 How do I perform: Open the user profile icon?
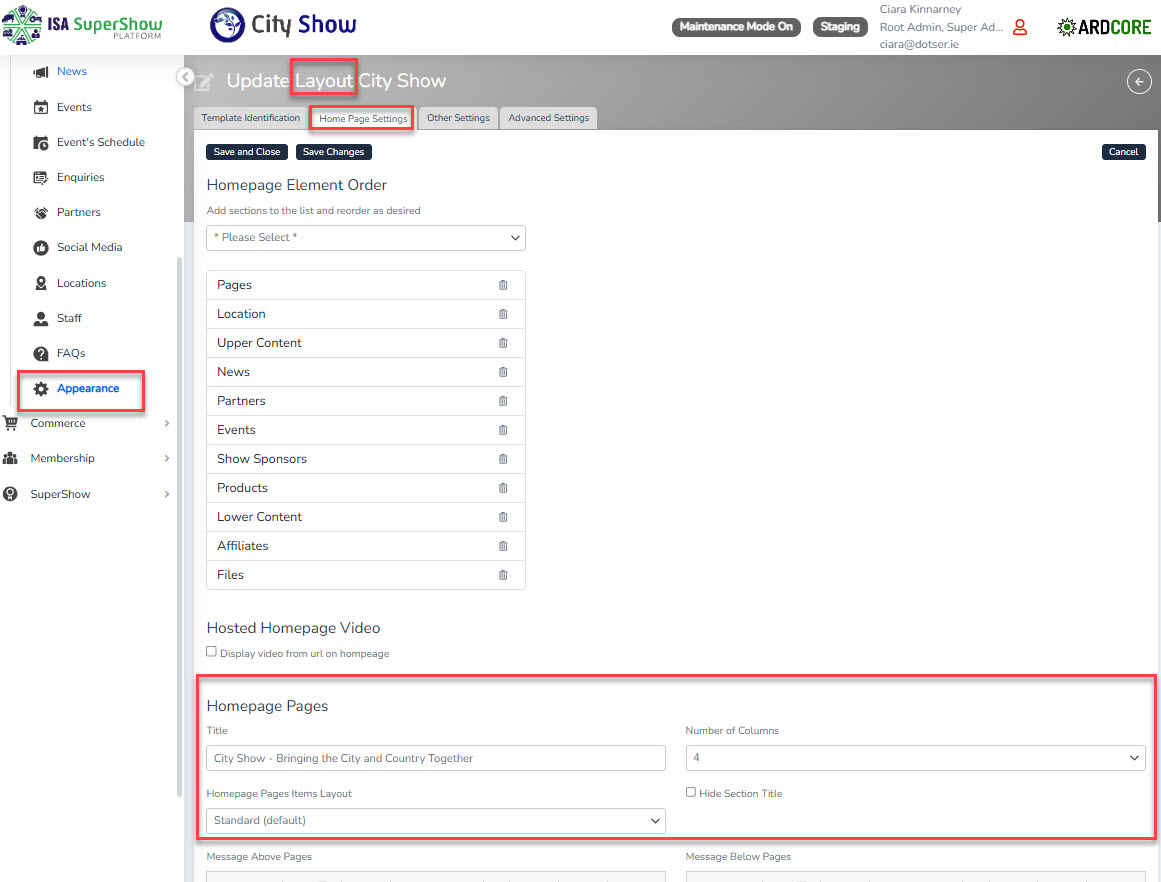click(x=1020, y=27)
